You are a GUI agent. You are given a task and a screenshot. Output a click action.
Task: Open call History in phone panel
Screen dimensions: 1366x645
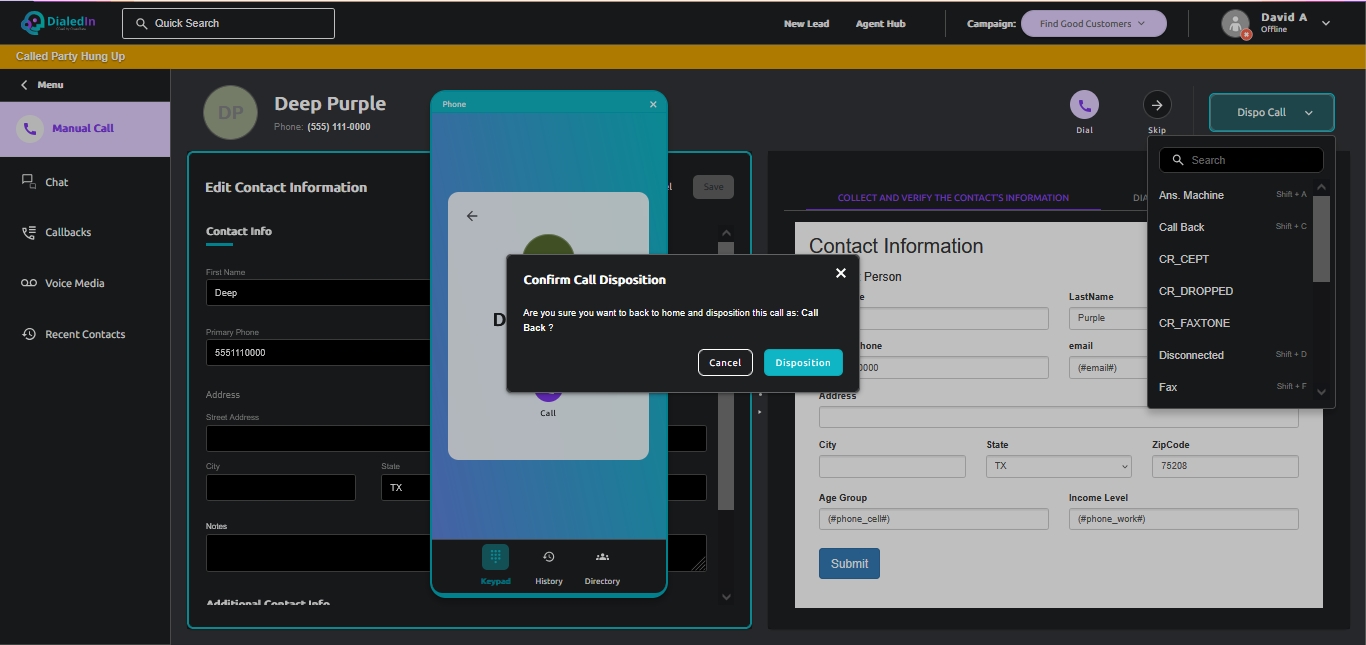[548, 565]
